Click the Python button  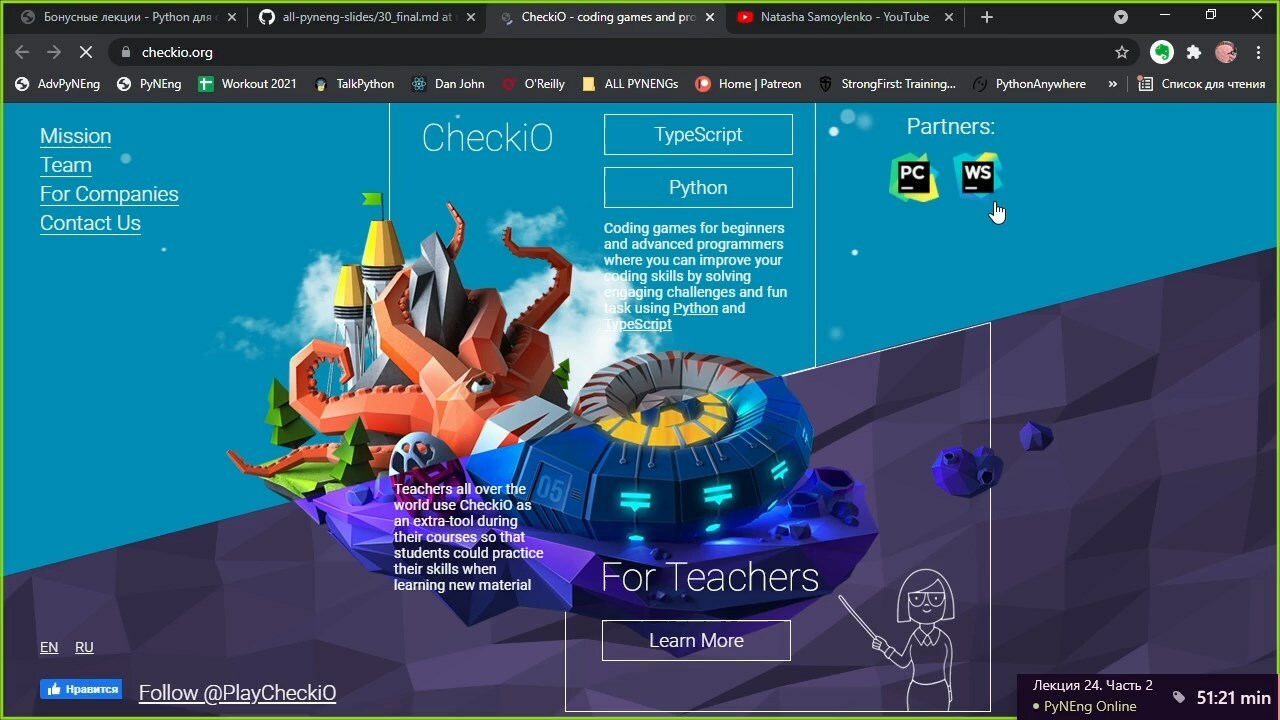(x=698, y=188)
